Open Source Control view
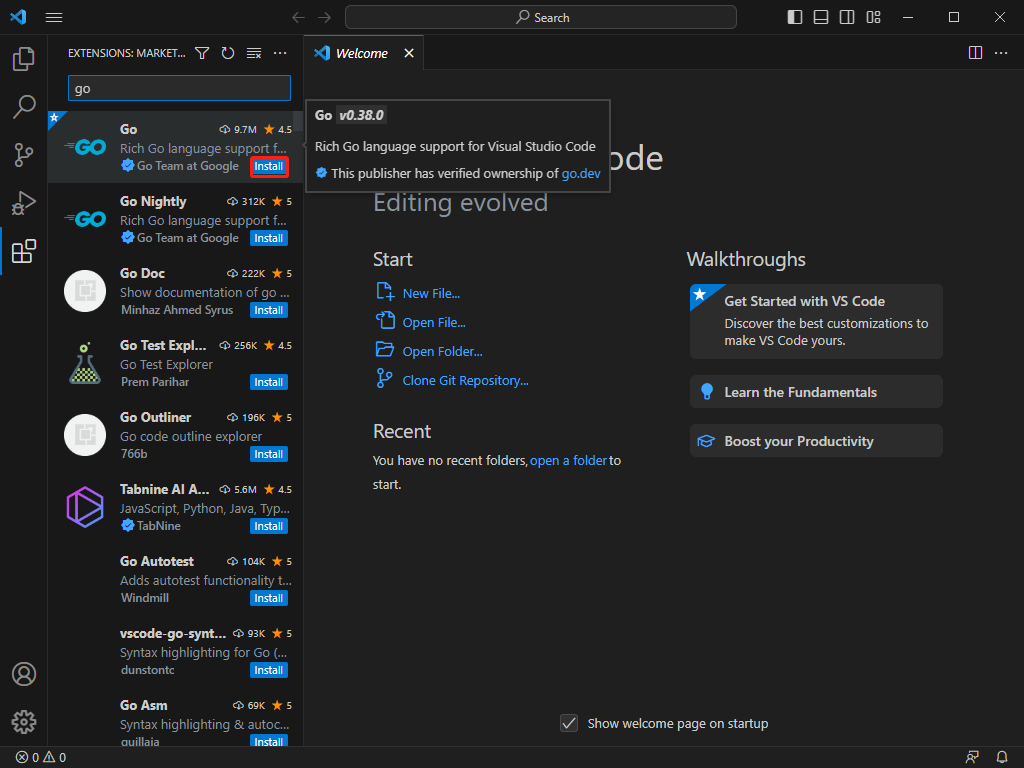Viewport: 1024px width, 768px height. (24, 155)
